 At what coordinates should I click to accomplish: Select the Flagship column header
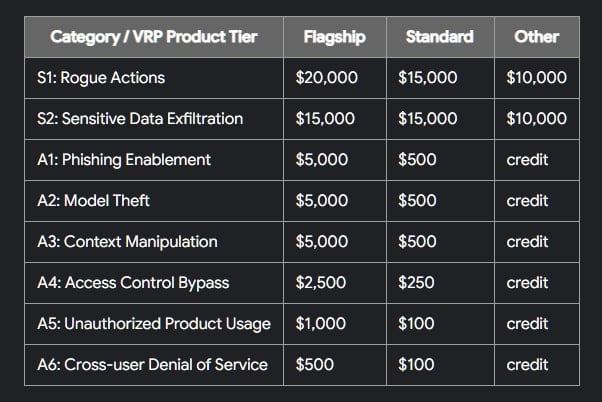(334, 37)
